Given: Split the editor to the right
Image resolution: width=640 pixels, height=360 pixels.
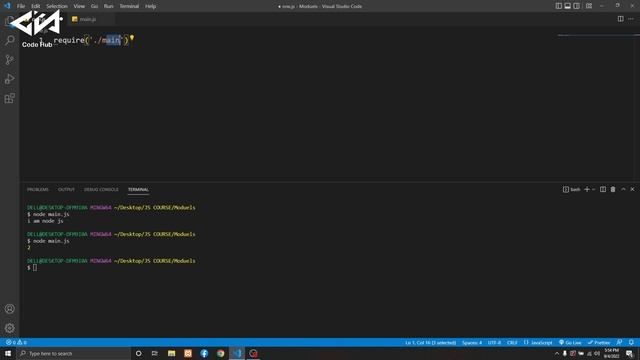Looking at the screenshot, I should point(620,19).
